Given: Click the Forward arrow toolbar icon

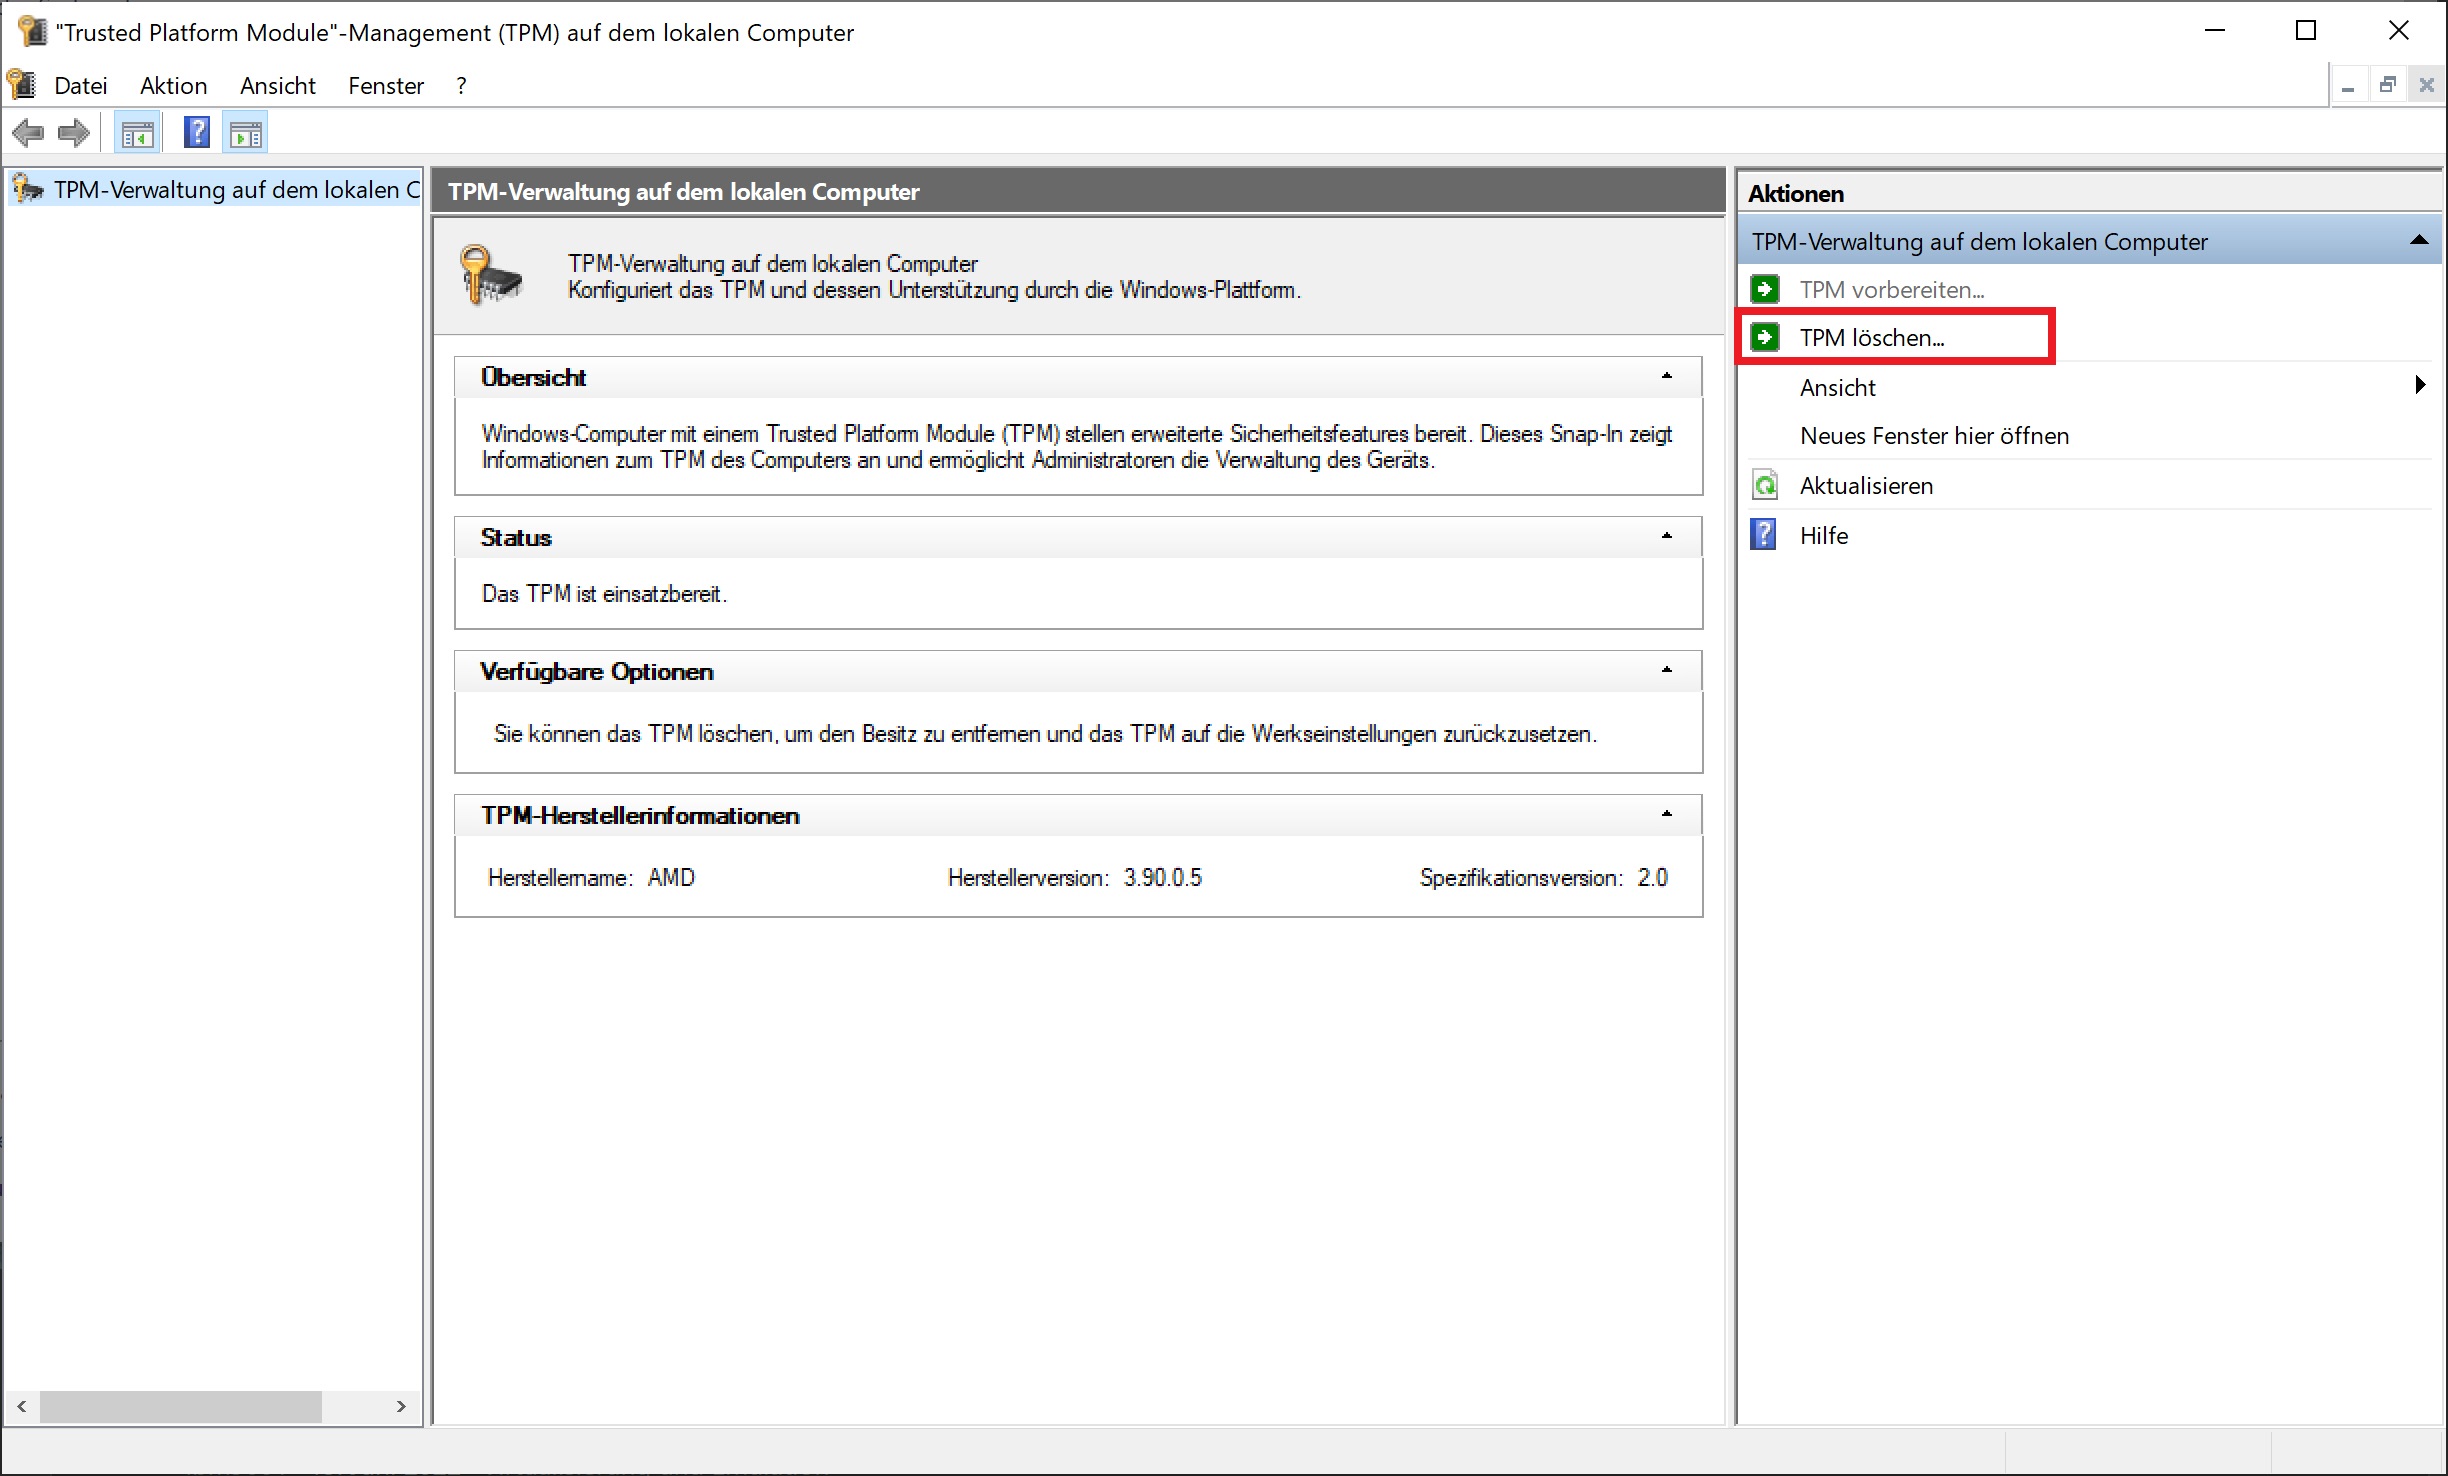Looking at the screenshot, I should pos(74,133).
